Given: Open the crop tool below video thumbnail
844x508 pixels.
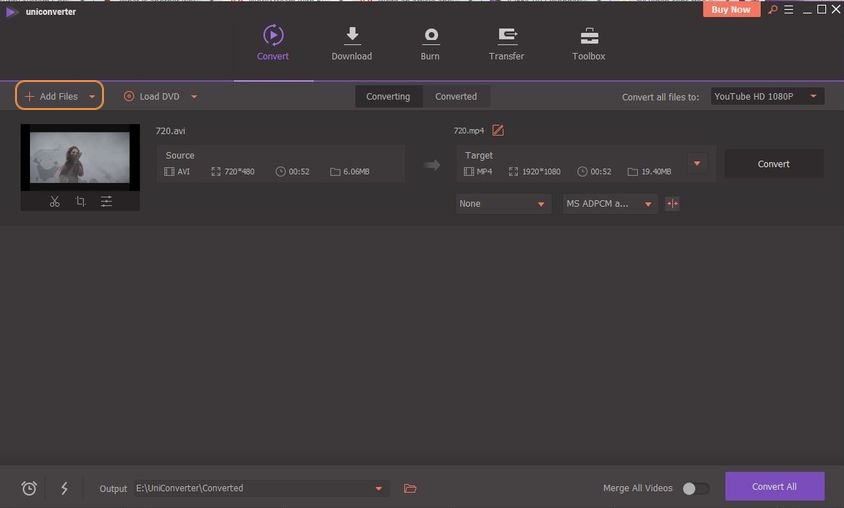Looking at the screenshot, I should pyautogui.click(x=80, y=201).
